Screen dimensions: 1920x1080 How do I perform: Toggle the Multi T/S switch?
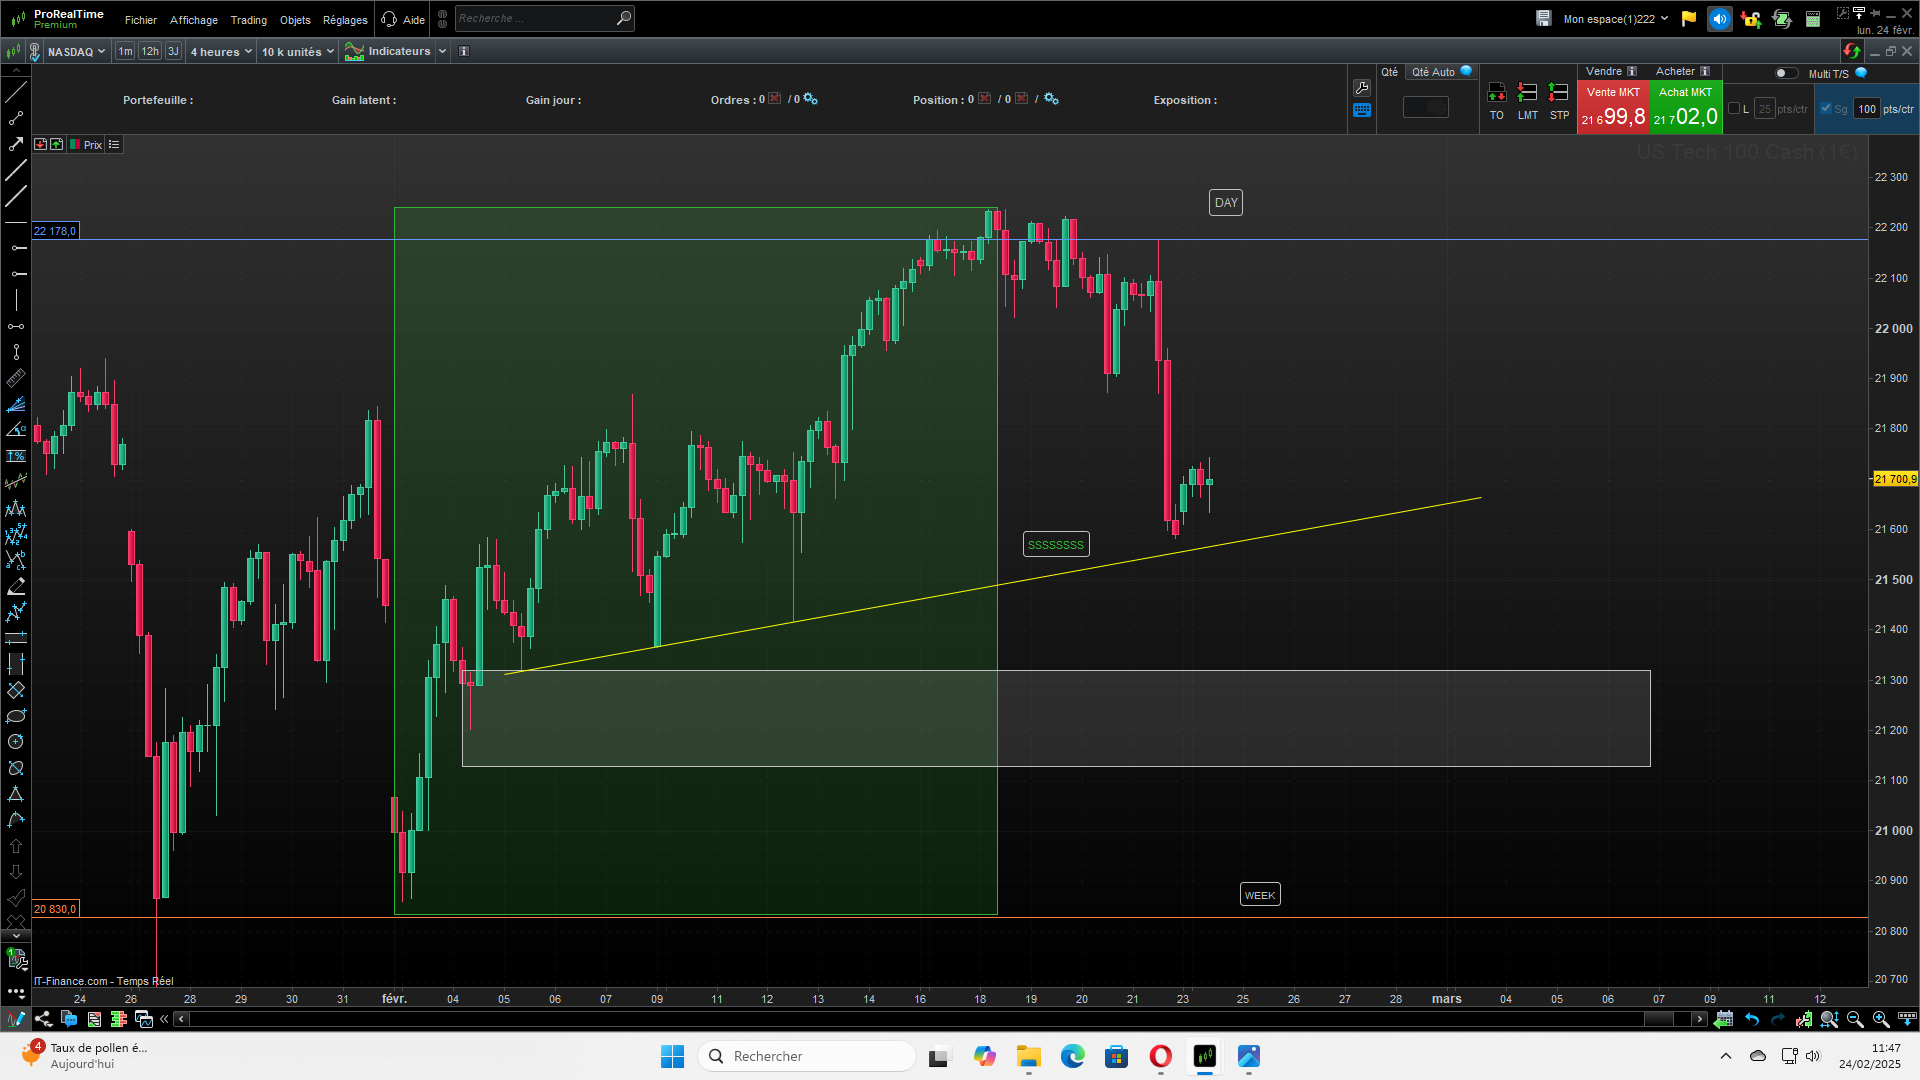(1785, 73)
